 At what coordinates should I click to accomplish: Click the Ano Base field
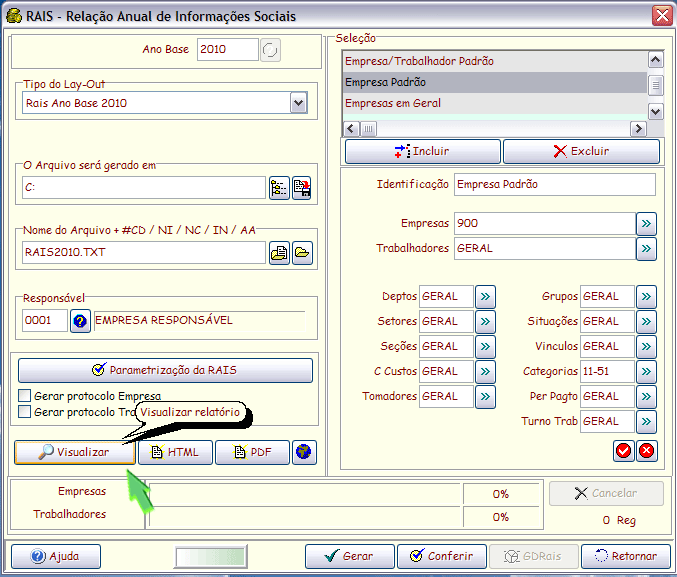pos(228,50)
